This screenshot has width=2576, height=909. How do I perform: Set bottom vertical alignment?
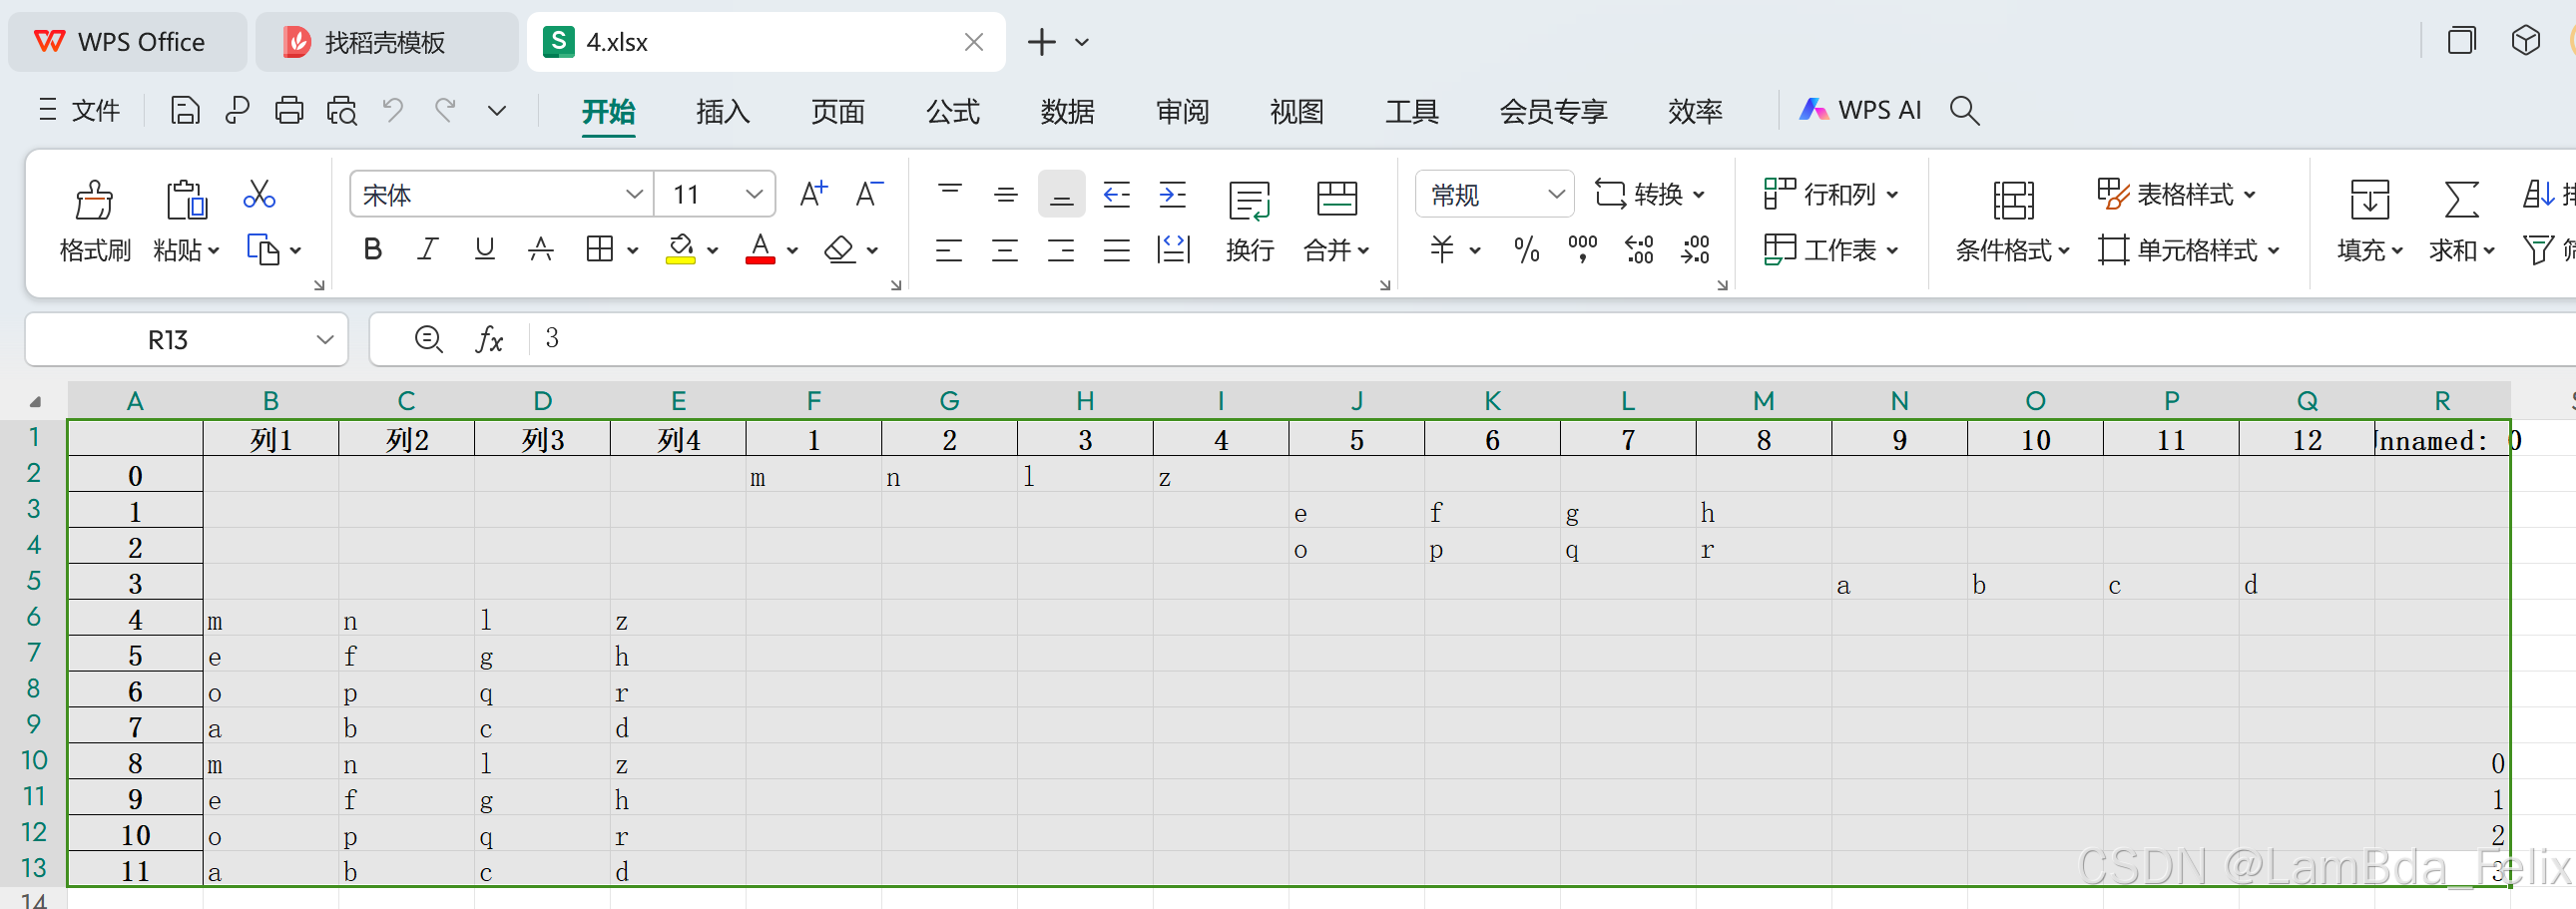[x=1062, y=194]
